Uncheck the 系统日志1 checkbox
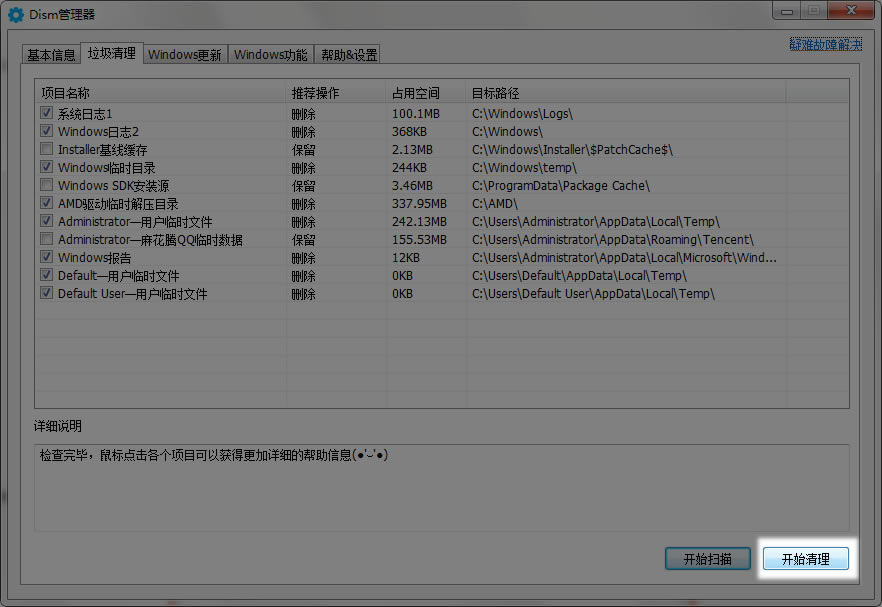The width and height of the screenshot is (882, 607). [x=47, y=113]
